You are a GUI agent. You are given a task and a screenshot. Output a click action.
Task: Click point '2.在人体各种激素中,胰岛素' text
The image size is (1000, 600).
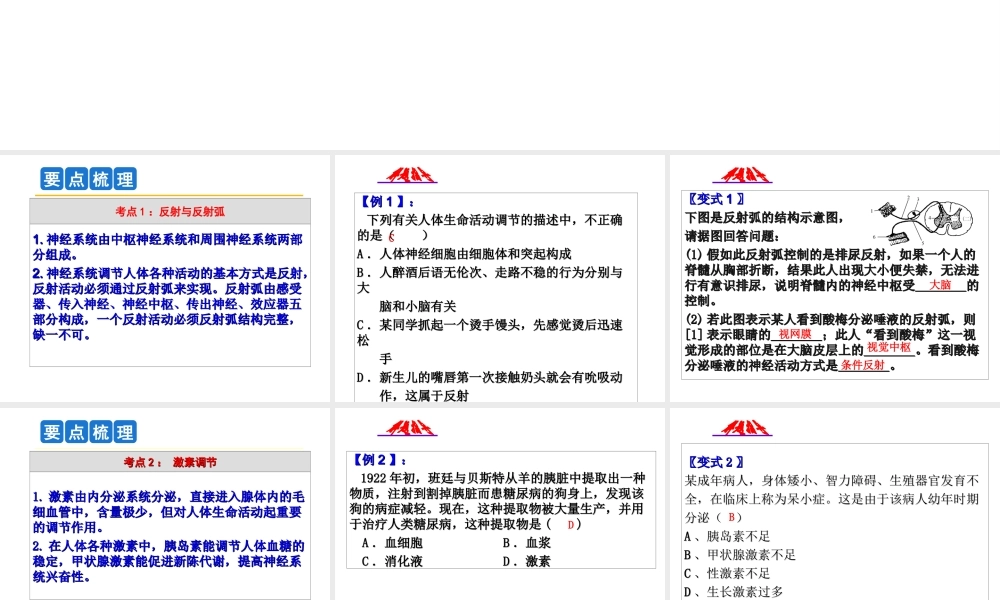point(168,561)
